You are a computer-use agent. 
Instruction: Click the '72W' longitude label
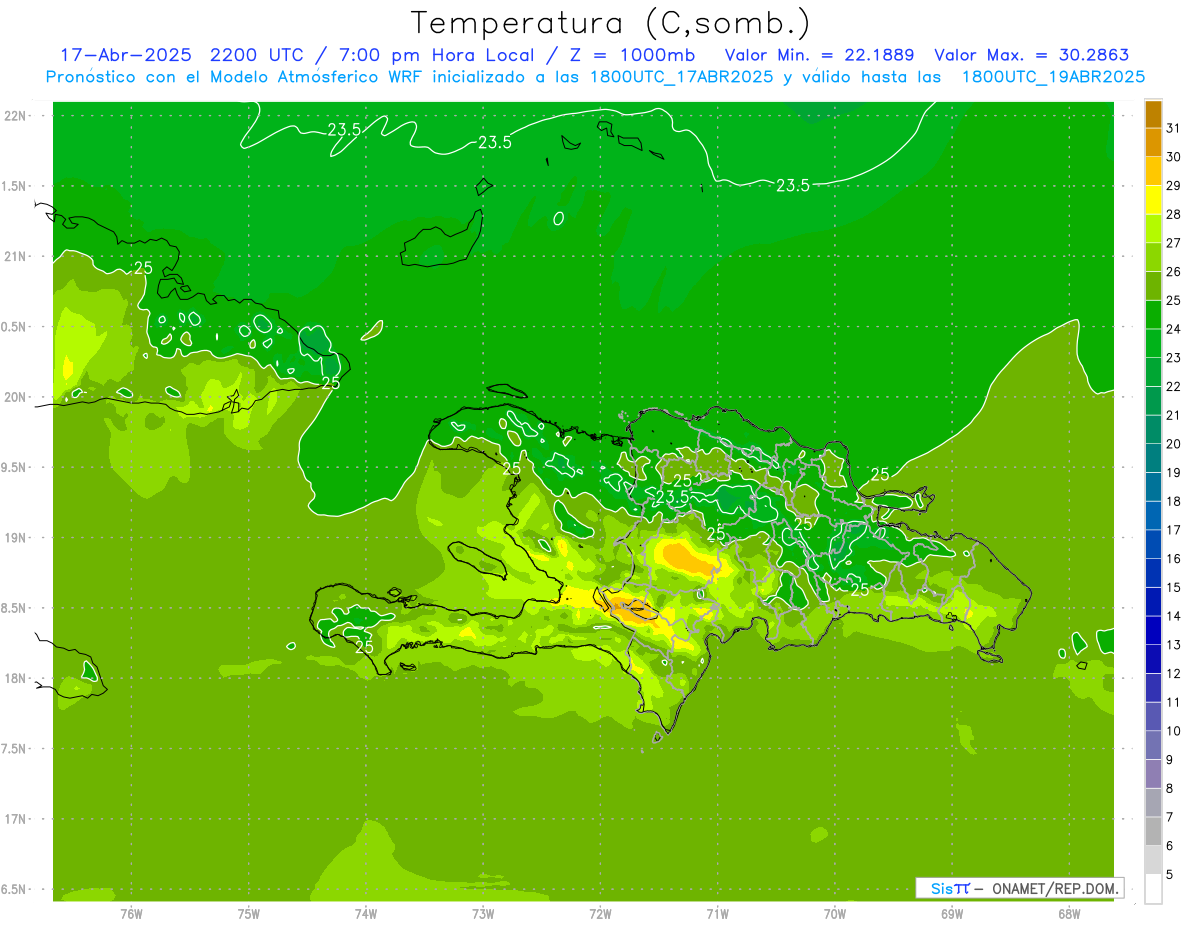(x=601, y=914)
